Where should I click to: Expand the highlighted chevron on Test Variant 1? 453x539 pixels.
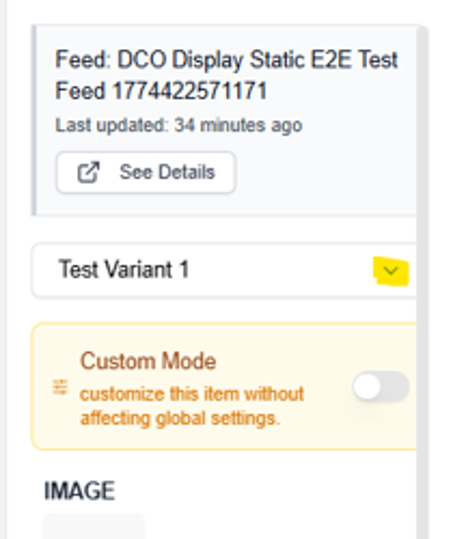point(391,271)
